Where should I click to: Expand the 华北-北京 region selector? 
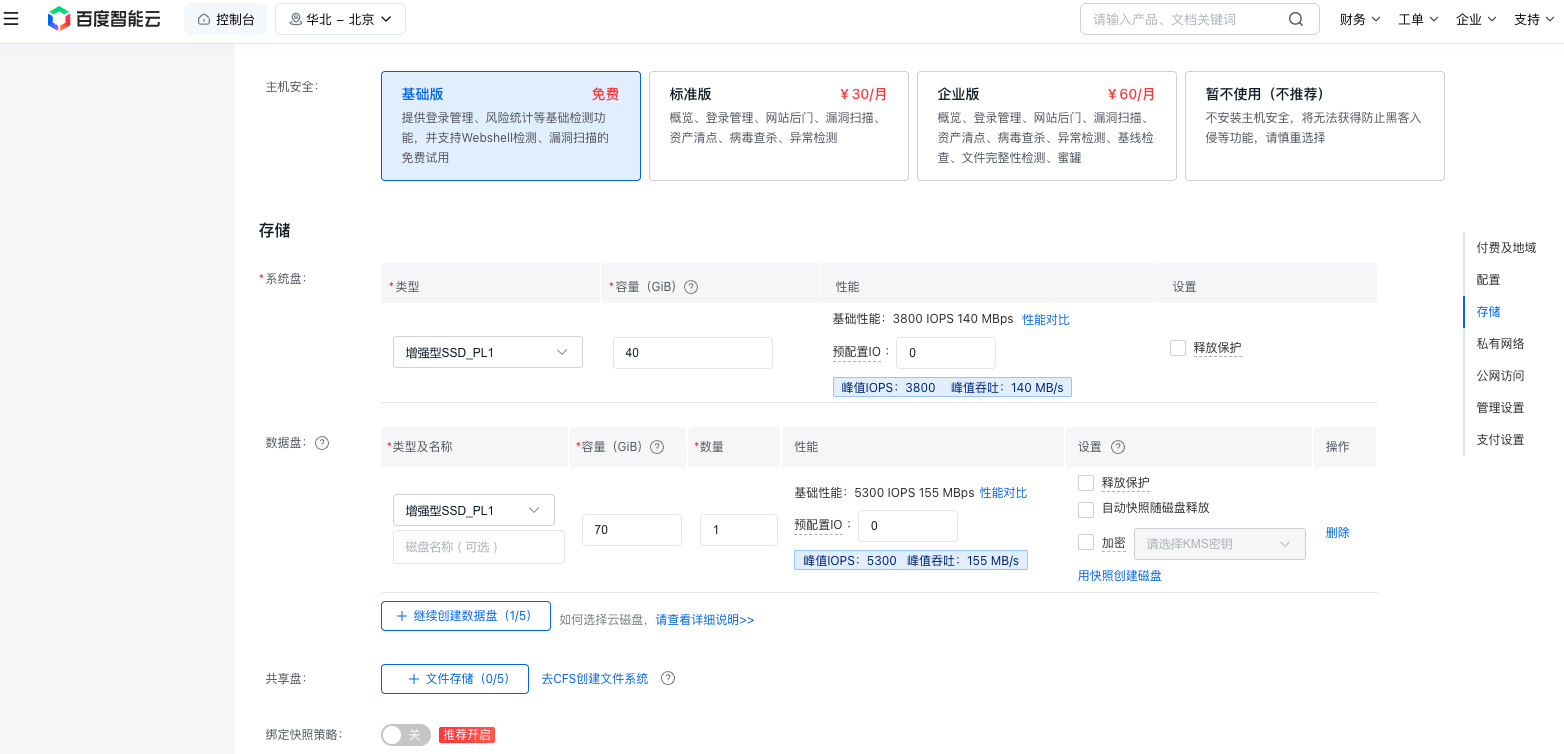(x=340, y=19)
